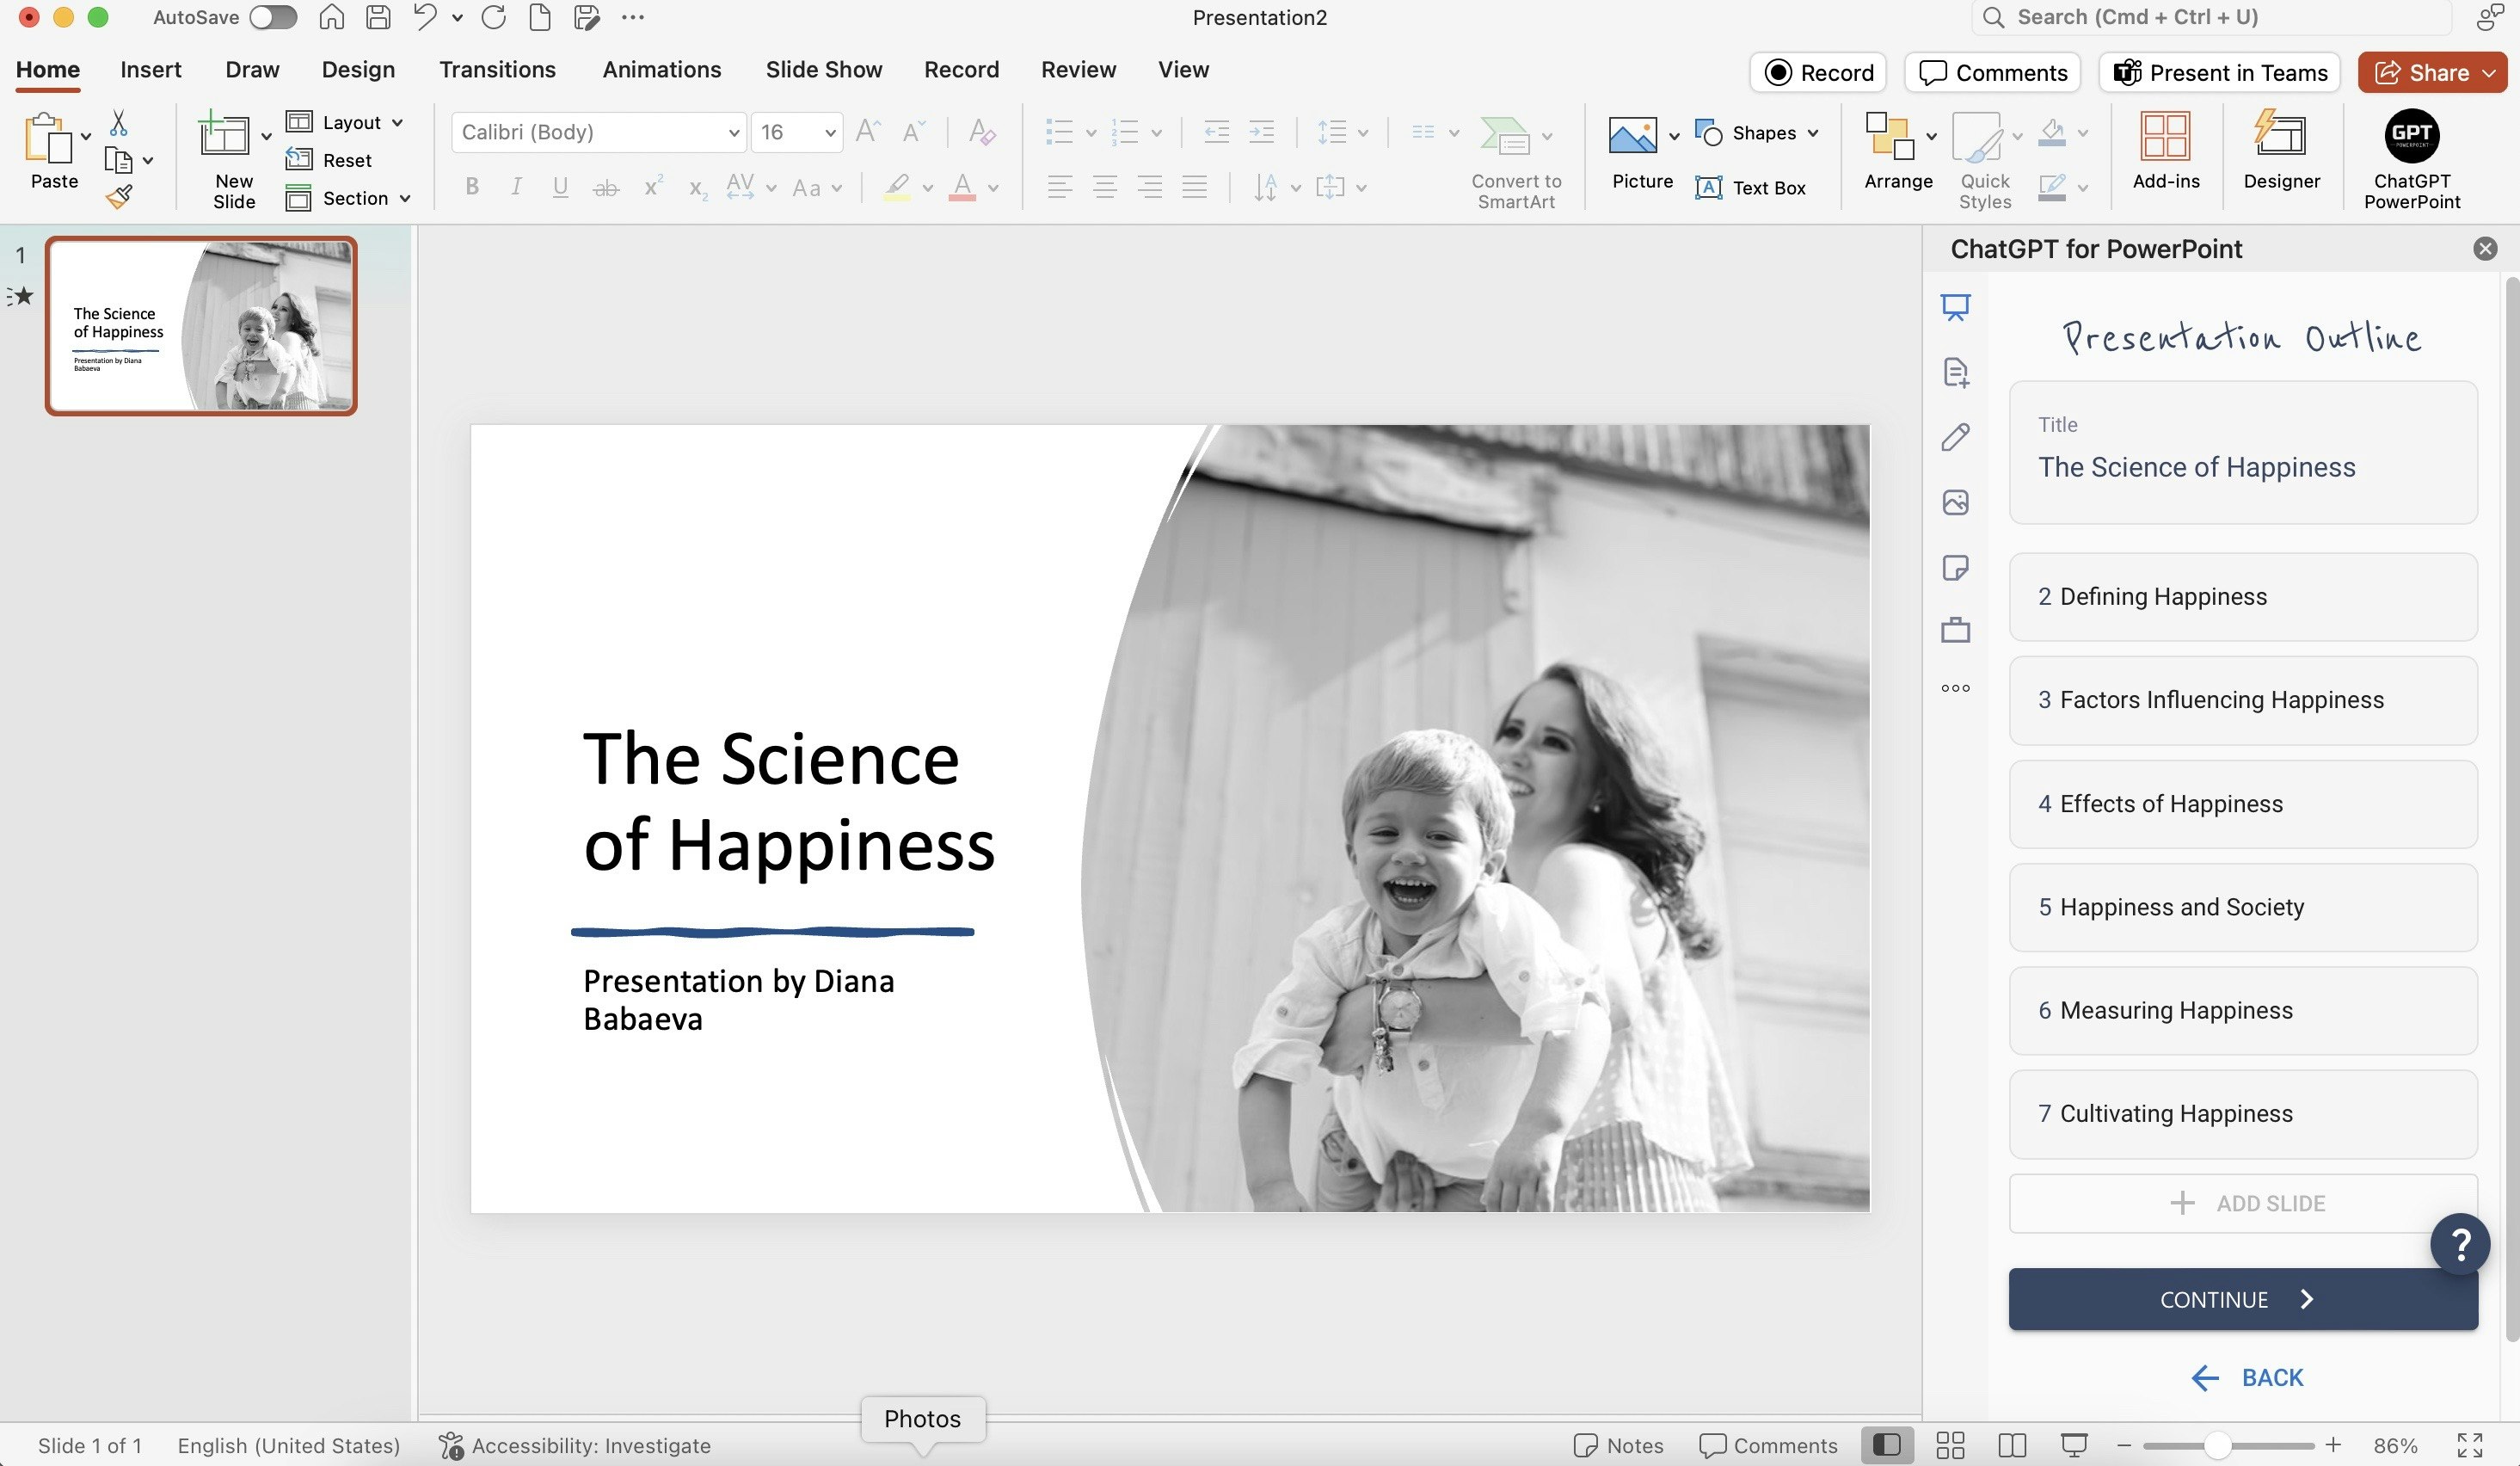Toggle Superscript formatting
Screen dimensions: 2520x1466
pos(653,186)
